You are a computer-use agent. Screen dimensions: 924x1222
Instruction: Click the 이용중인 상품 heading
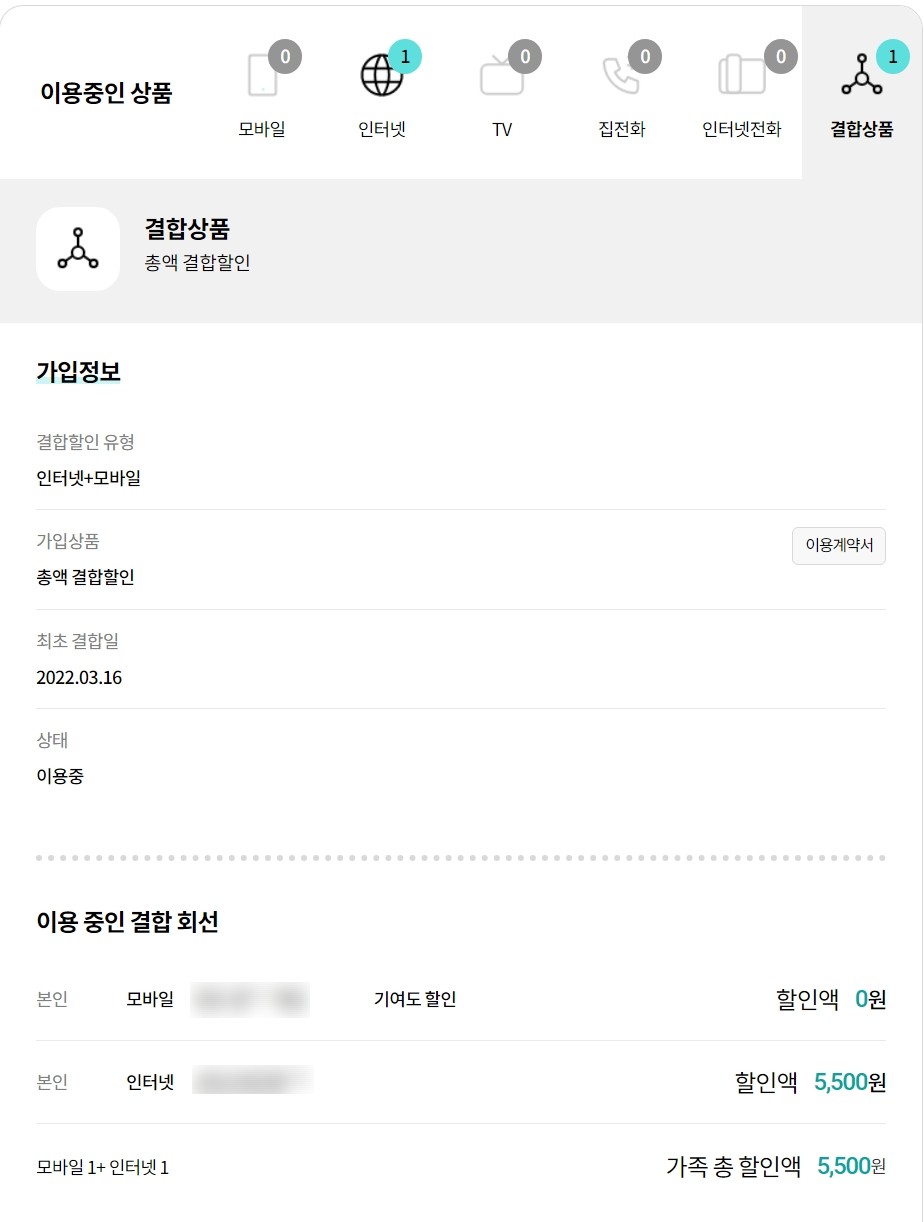(106, 93)
